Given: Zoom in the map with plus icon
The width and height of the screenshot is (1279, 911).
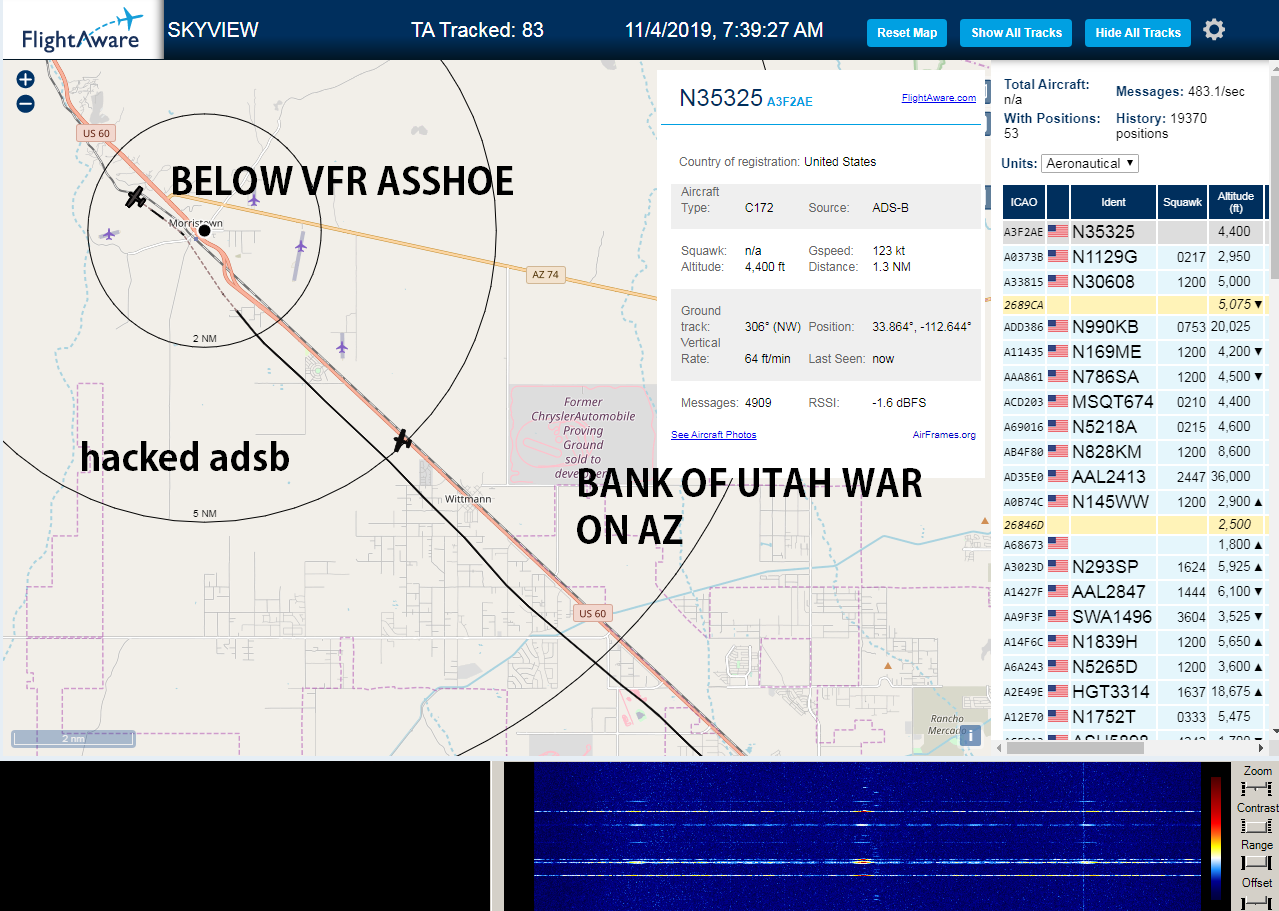Looking at the screenshot, I should tap(25, 79).
